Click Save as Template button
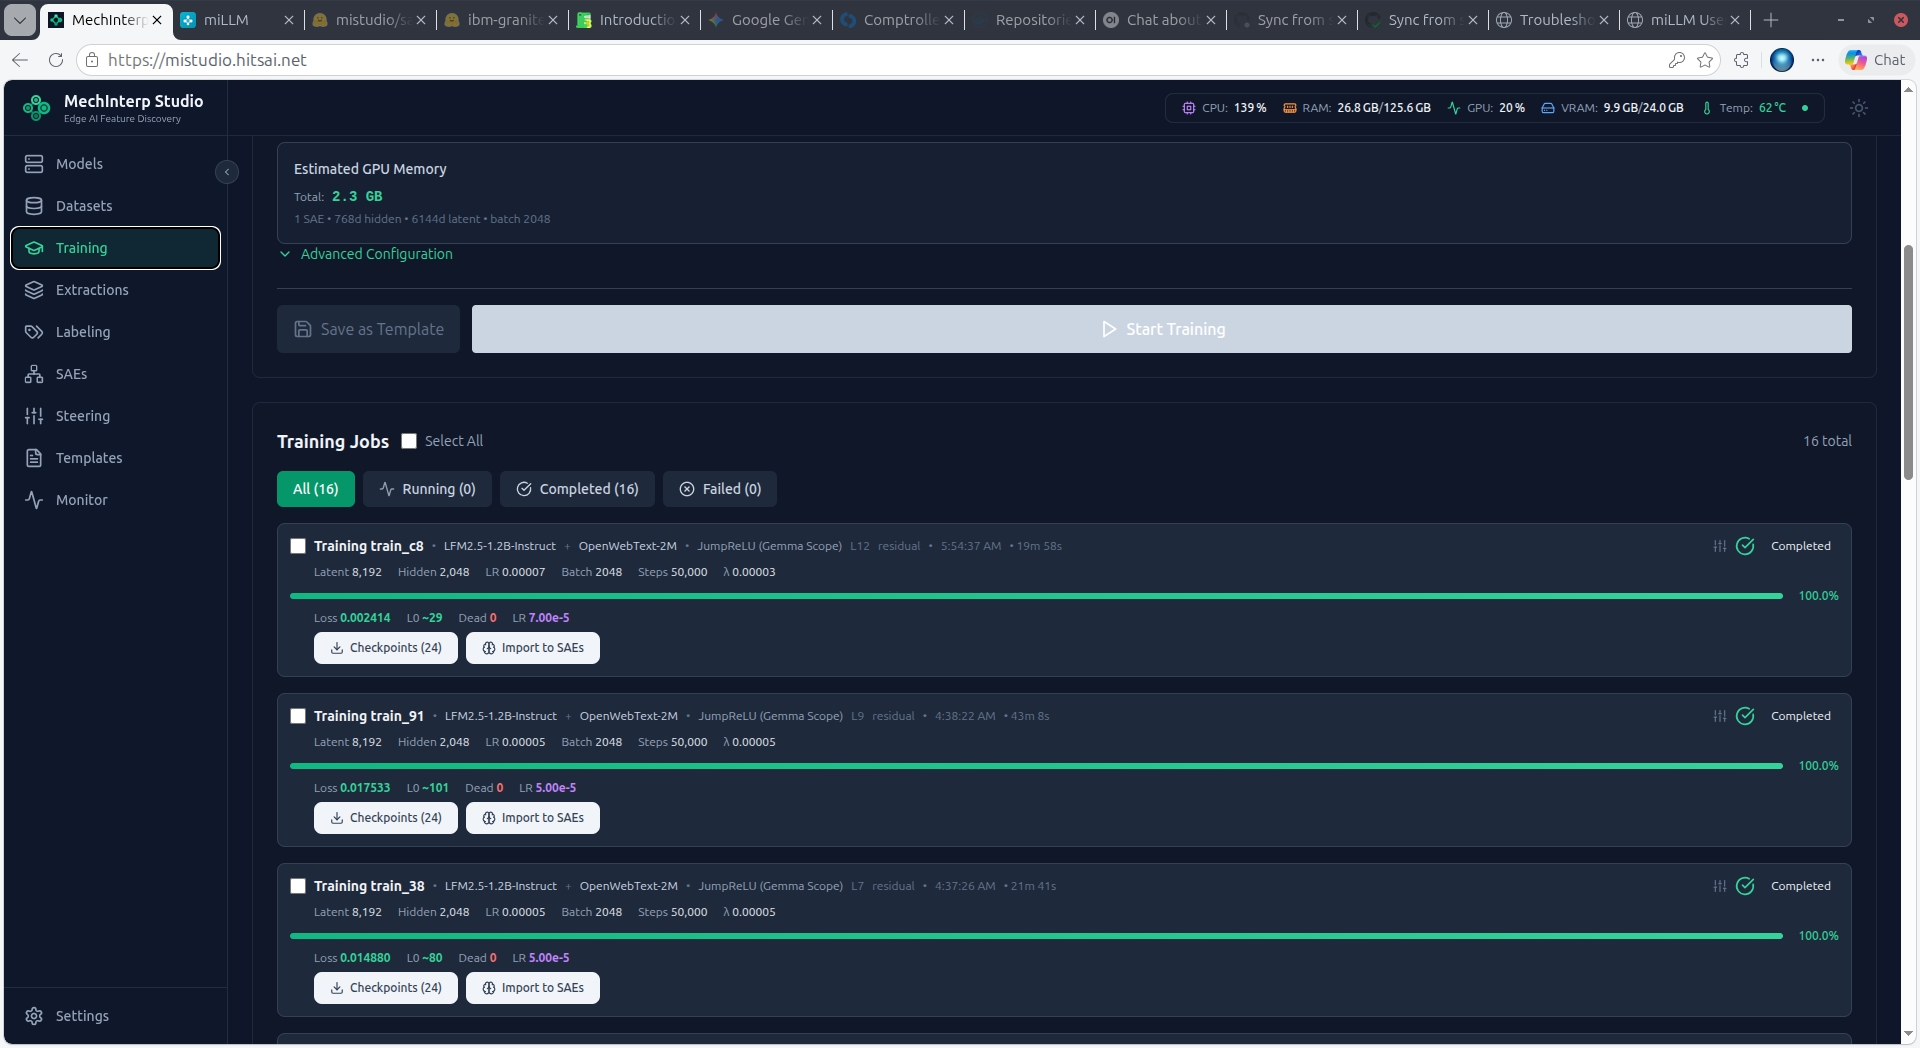Viewport: 1920px width, 1048px height. (368, 329)
